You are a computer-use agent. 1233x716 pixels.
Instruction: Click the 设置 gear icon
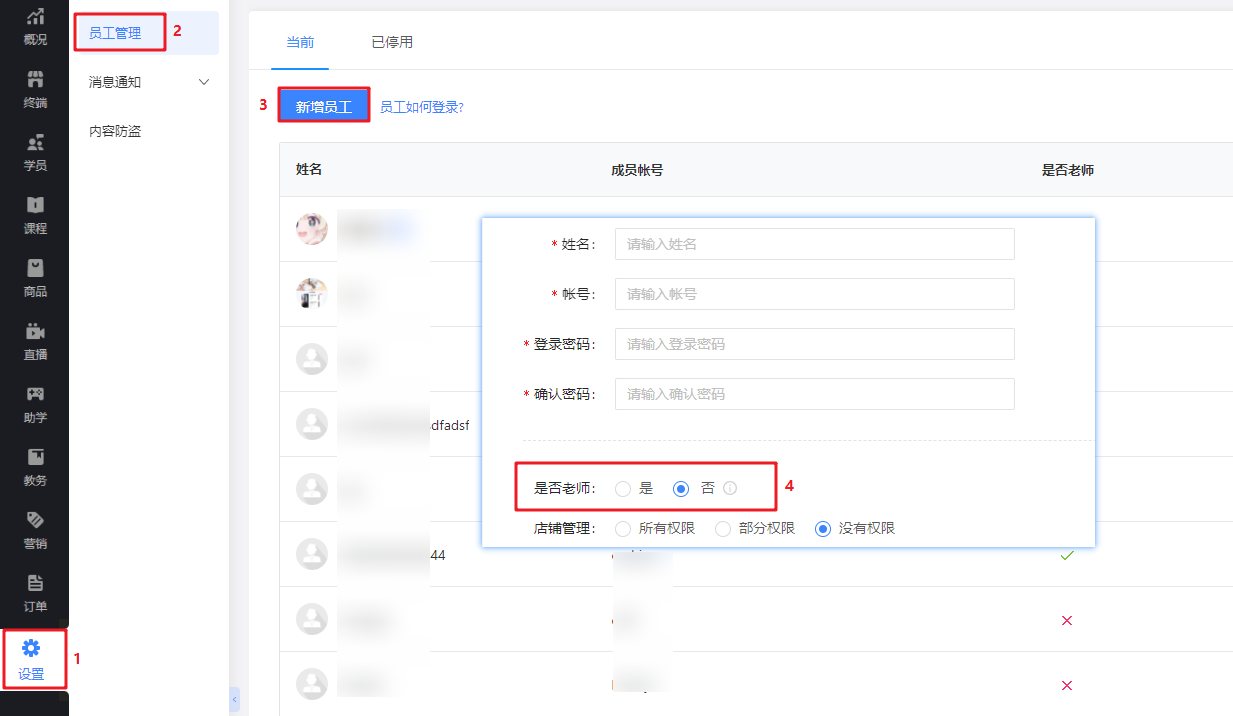coord(32,648)
